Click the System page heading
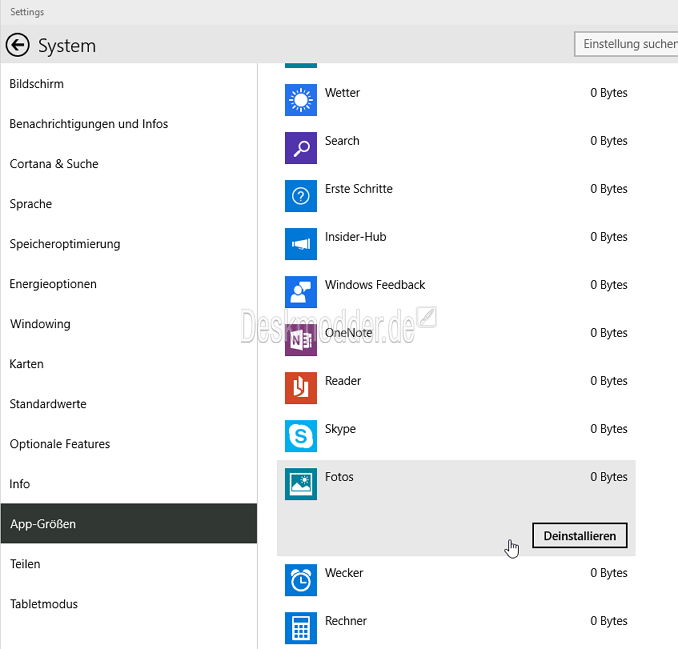Image resolution: width=678 pixels, height=649 pixels. (x=67, y=46)
